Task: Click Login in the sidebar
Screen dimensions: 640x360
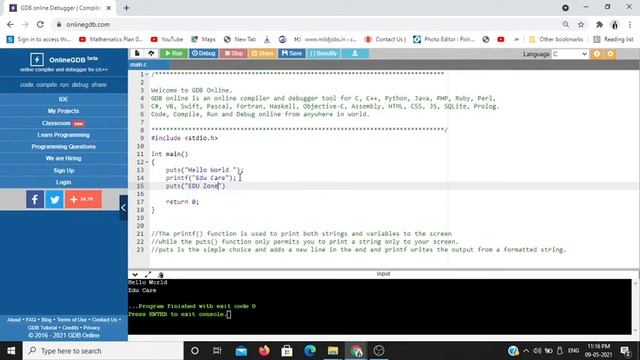Action: [63, 182]
